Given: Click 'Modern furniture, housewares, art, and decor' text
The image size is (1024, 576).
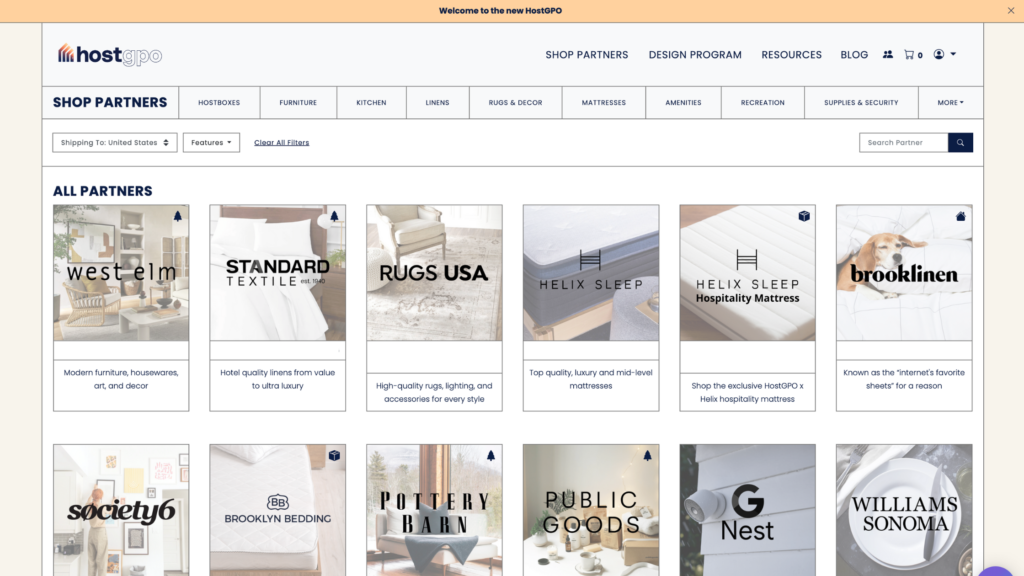Looking at the screenshot, I should coord(121,379).
